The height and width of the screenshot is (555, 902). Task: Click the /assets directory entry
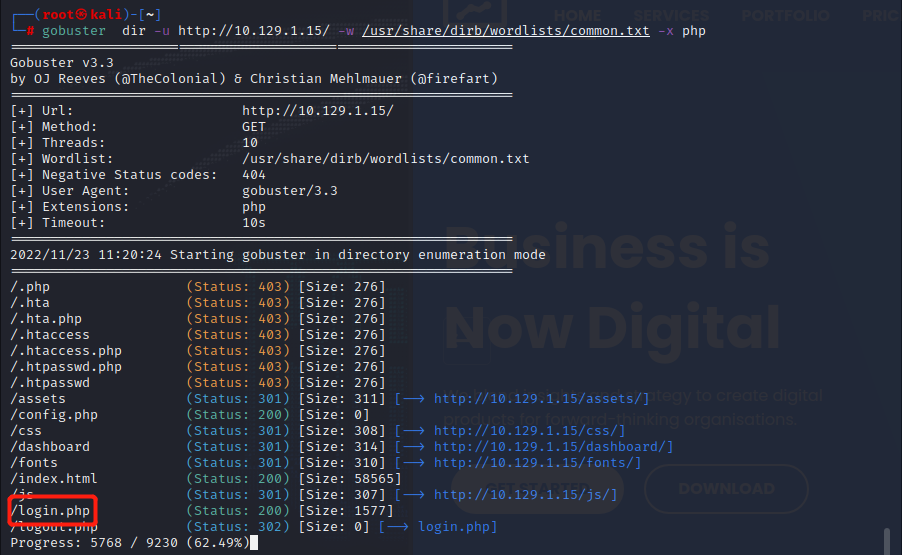point(38,399)
